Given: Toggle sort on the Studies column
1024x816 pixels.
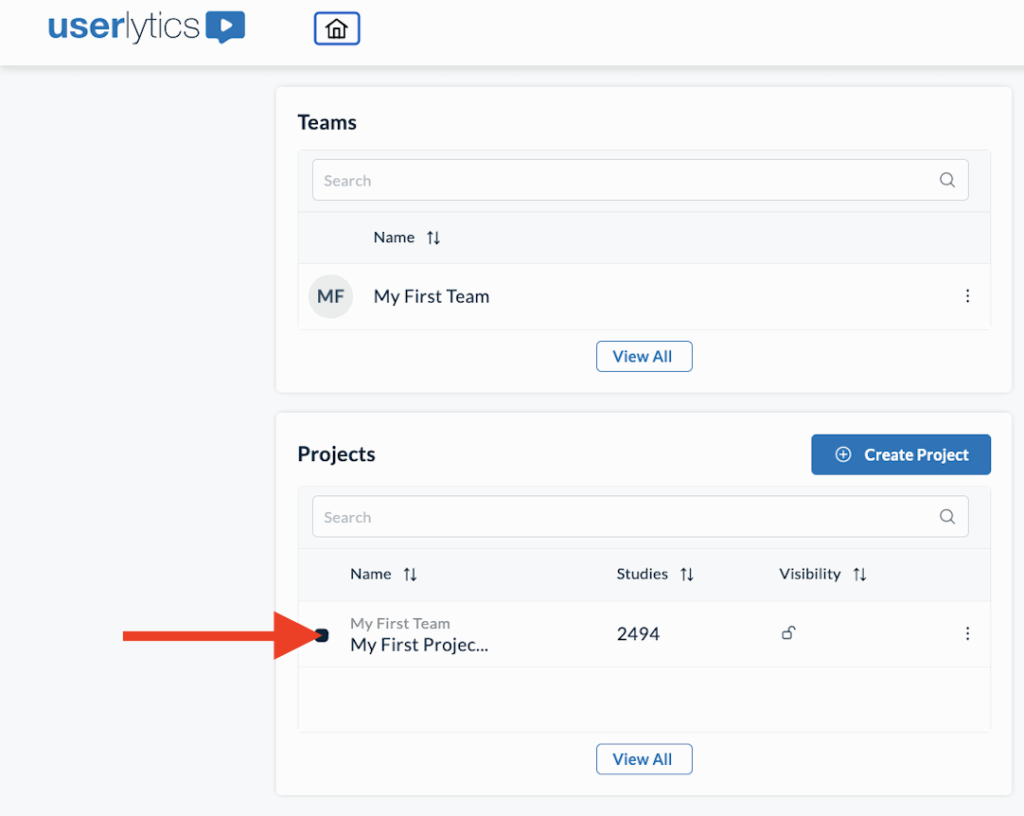Looking at the screenshot, I should [689, 574].
